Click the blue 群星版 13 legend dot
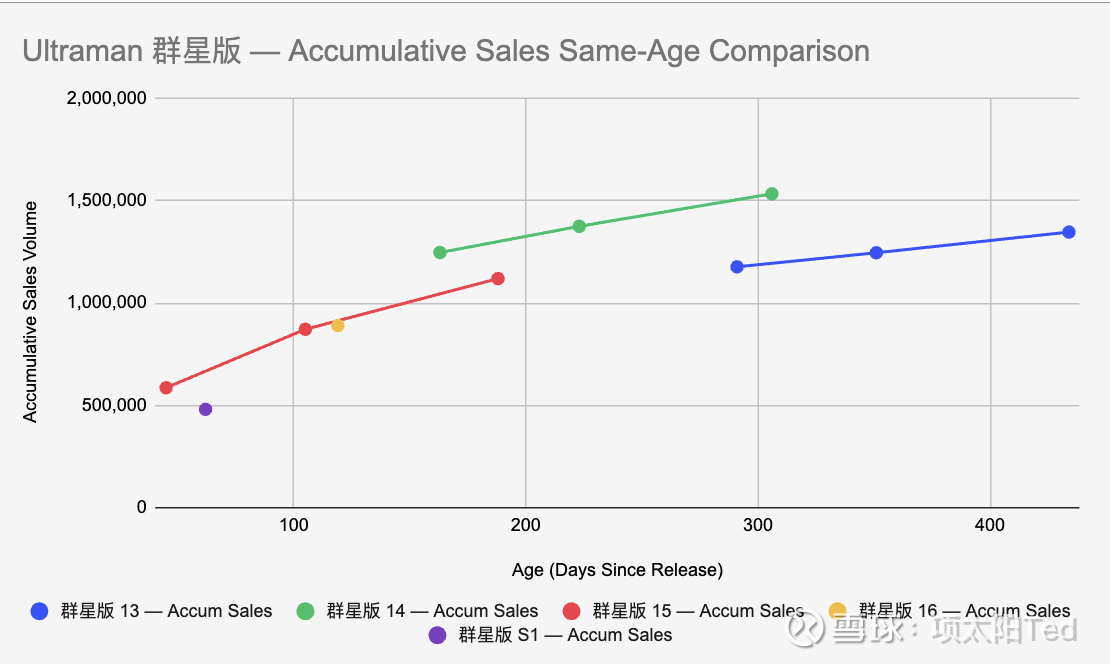1110x664 pixels. coord(40,611)
